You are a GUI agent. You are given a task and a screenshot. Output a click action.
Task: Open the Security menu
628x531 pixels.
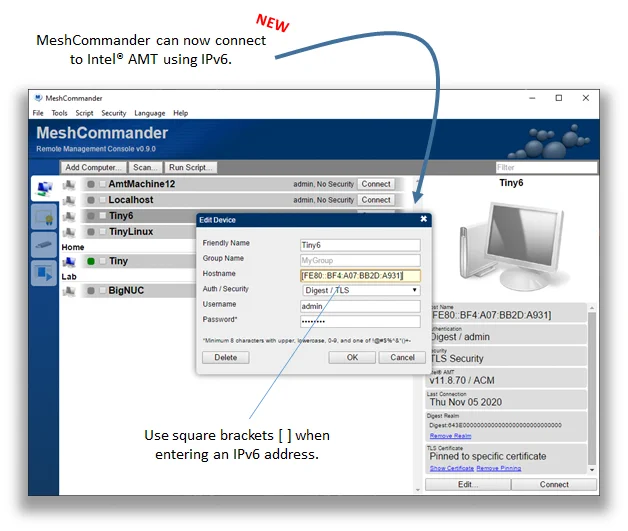(114, 113)
